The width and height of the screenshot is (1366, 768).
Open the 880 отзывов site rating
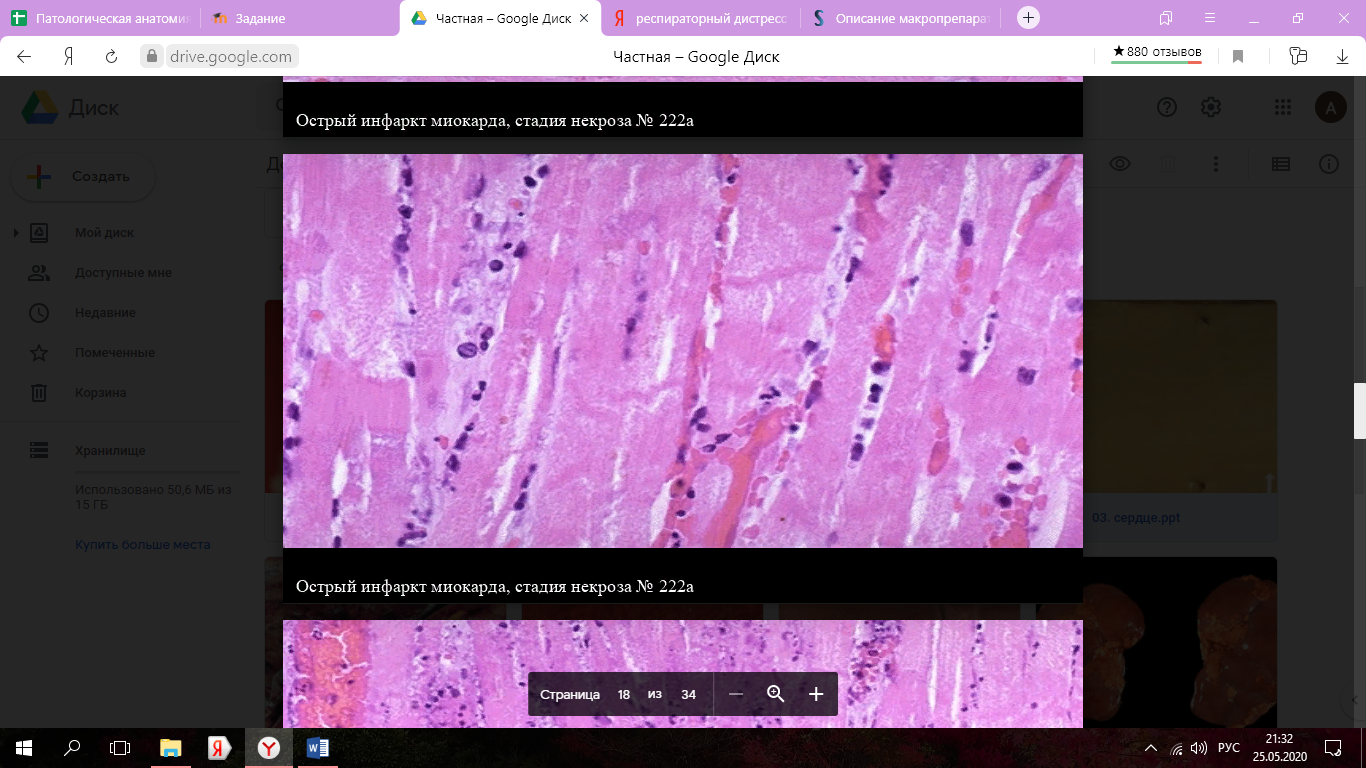pyautogui.click(x=1157, y=53)
